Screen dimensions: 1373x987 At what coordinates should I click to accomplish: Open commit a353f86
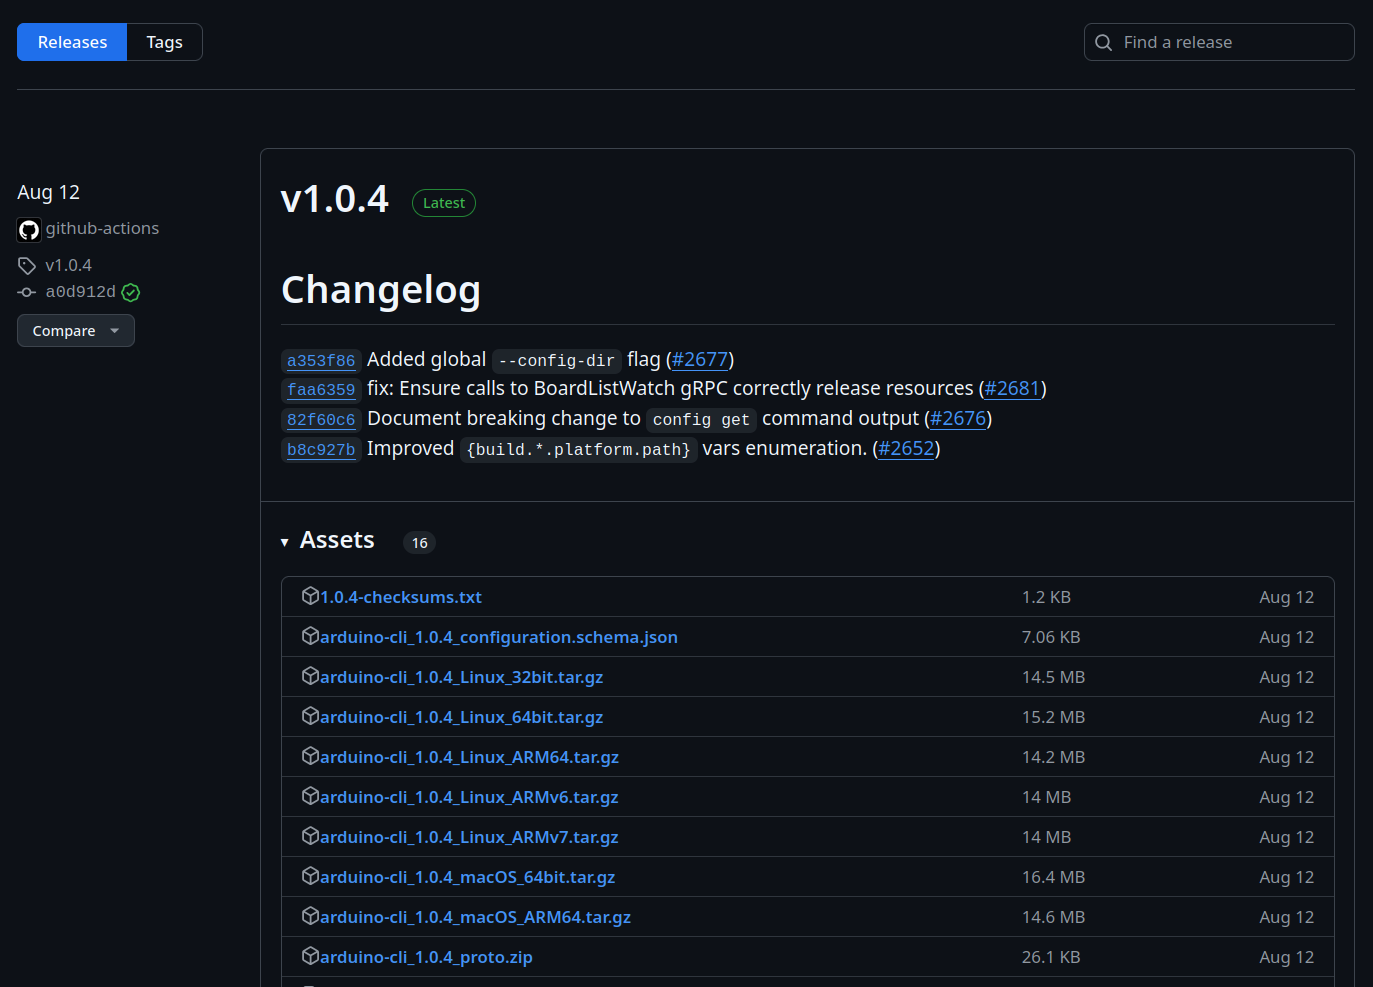click(321, 361)
